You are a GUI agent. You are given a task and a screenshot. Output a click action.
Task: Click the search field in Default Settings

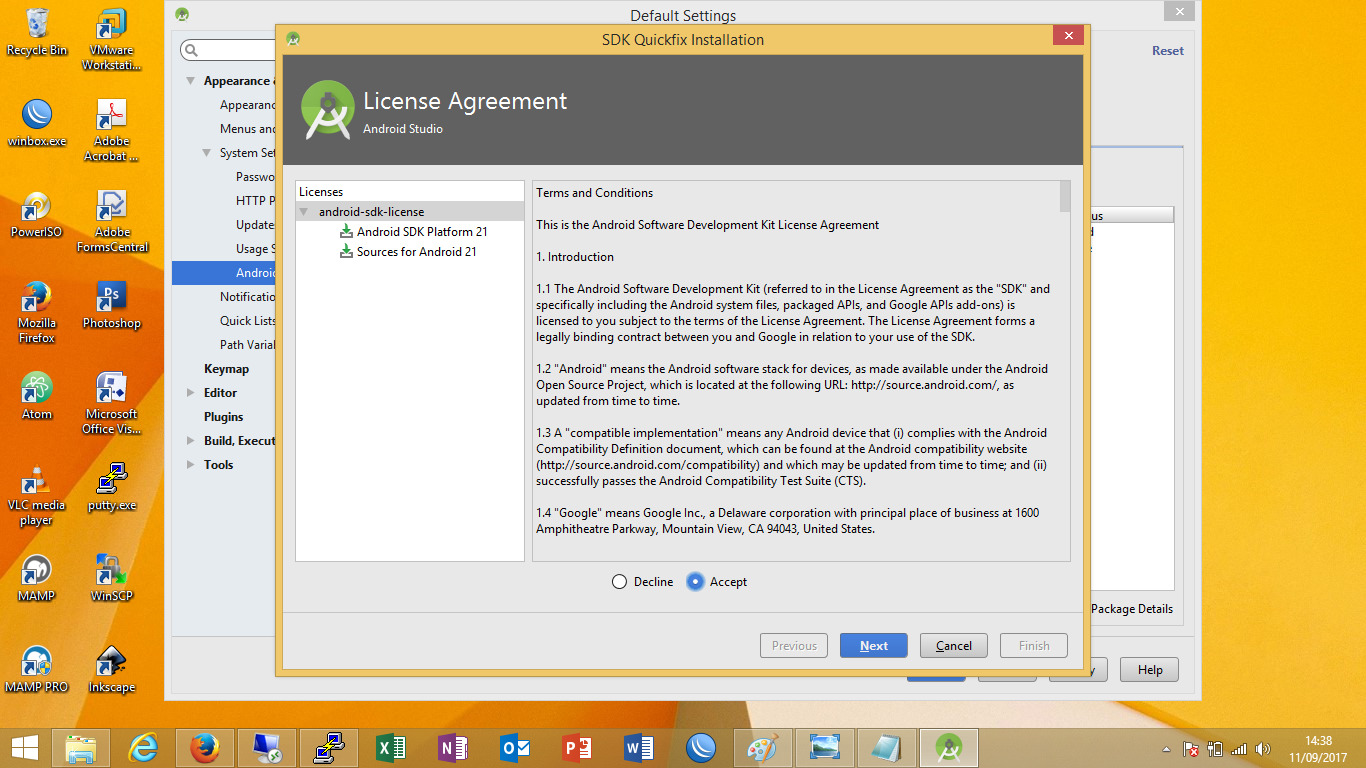click(228, 50)
